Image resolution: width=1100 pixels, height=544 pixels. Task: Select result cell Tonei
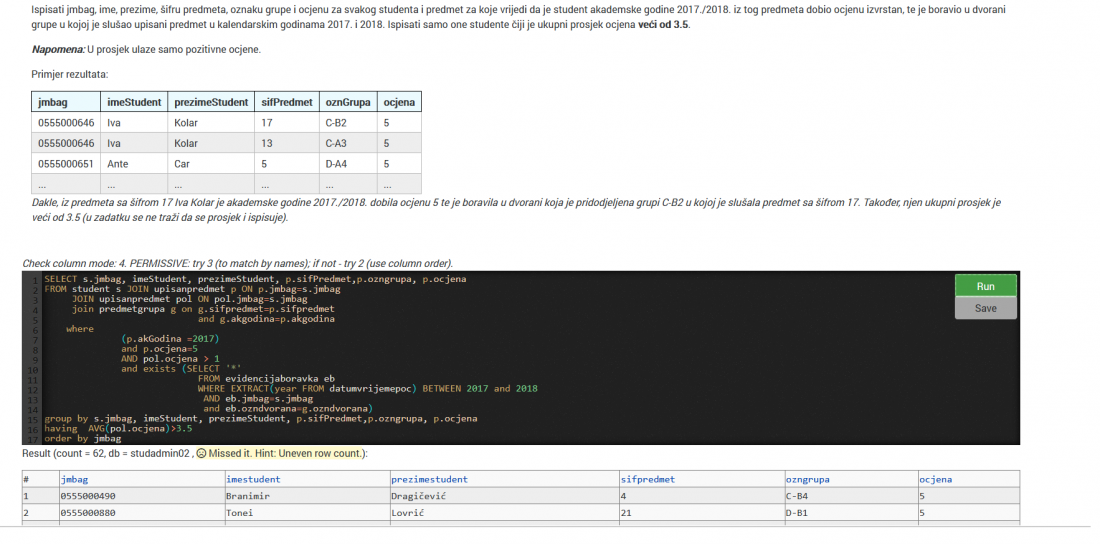click(307, 513)
